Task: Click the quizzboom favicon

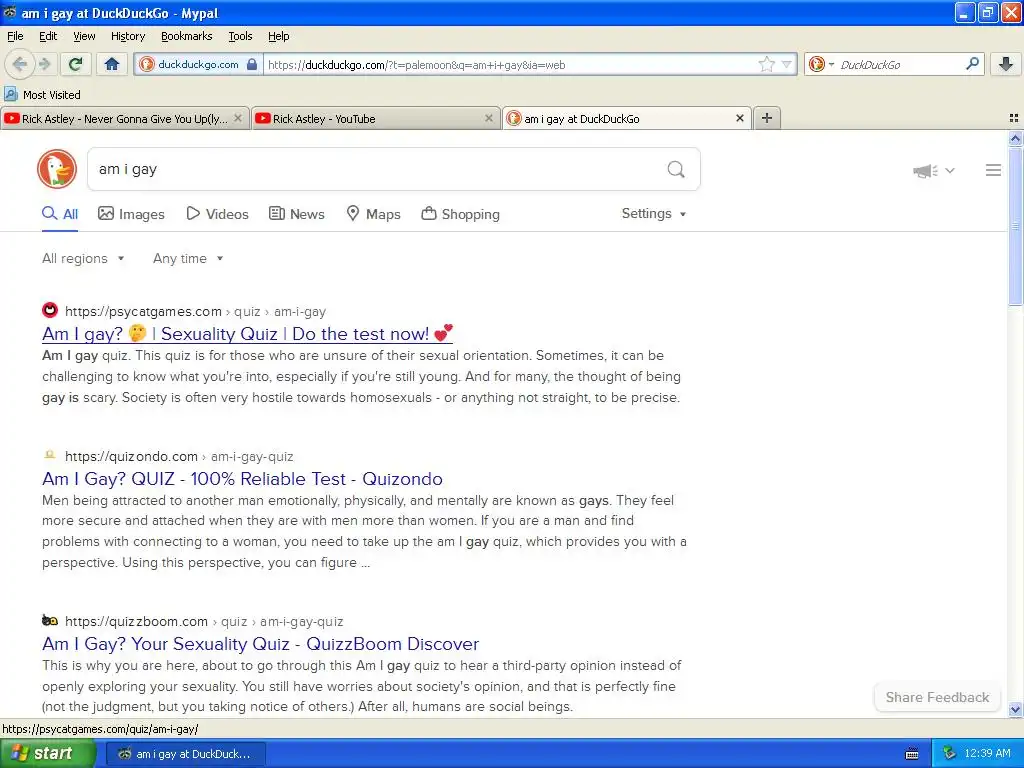Action: coord(50,620)
